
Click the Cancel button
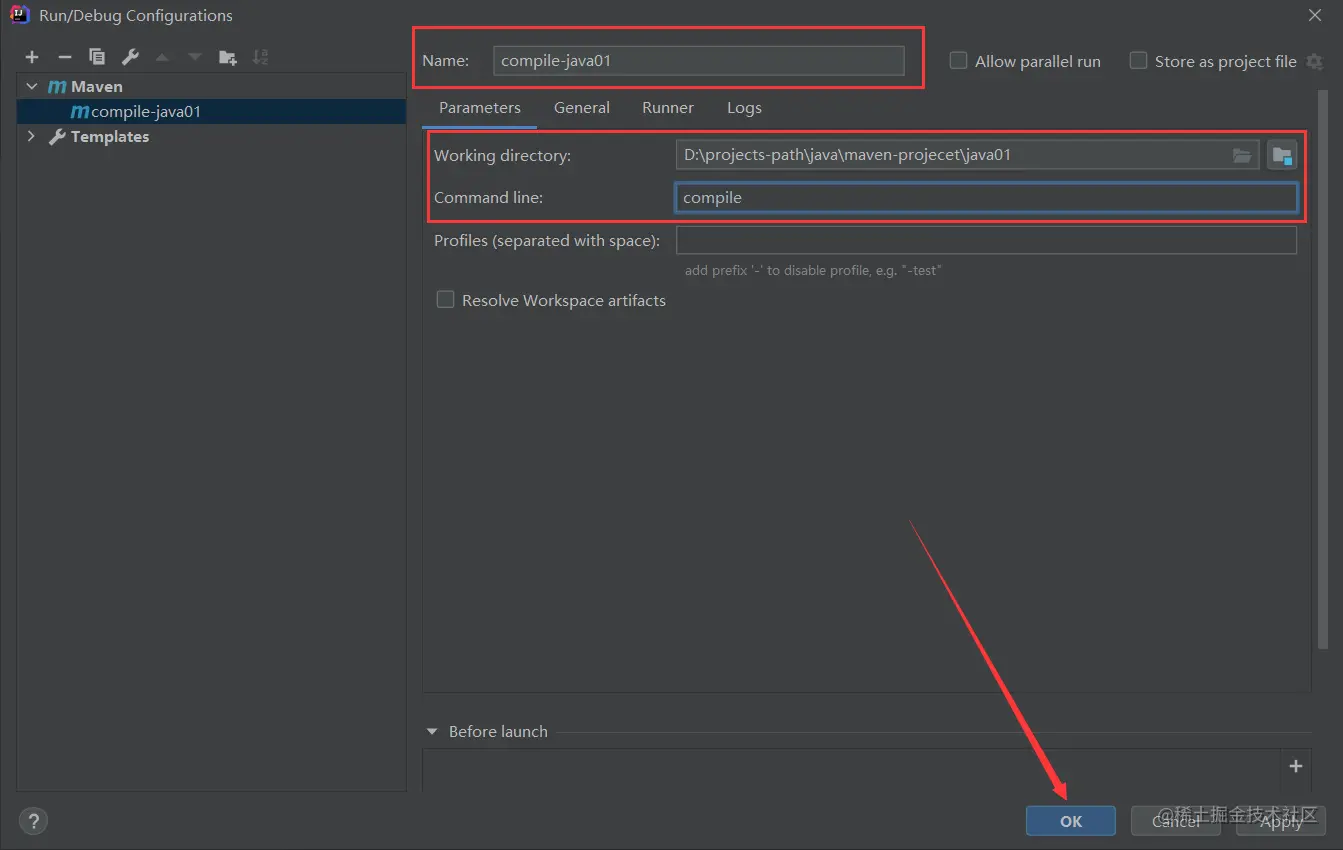point(1176,821)
